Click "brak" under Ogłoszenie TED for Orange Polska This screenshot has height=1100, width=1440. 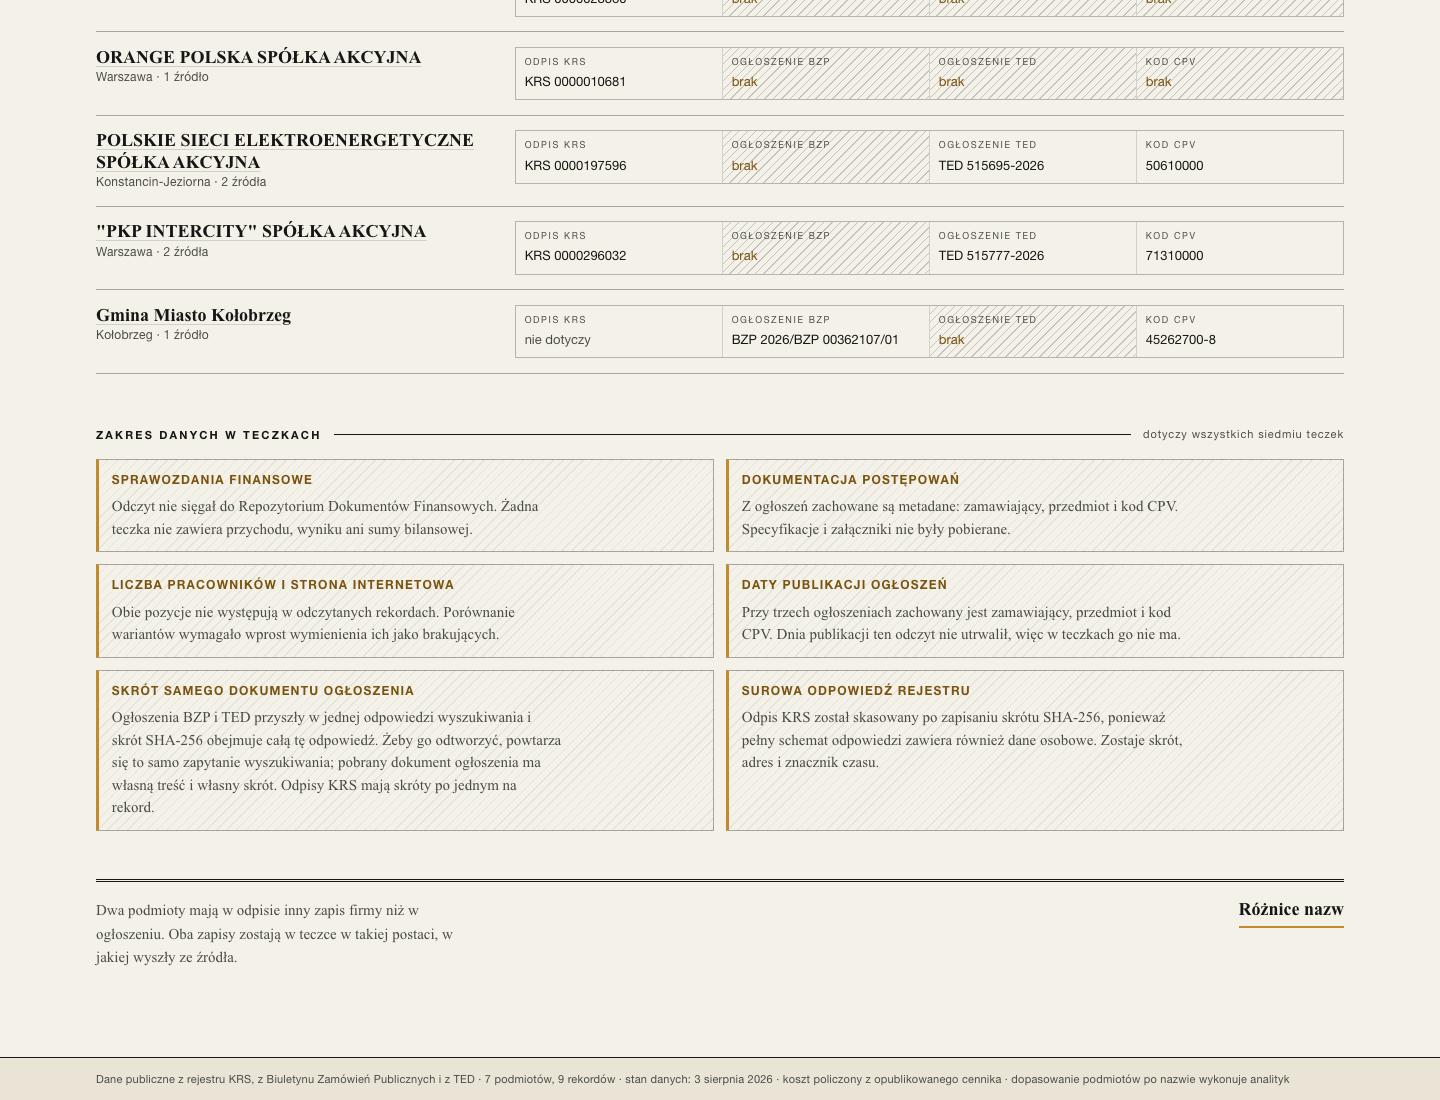[x=952, y=82]
